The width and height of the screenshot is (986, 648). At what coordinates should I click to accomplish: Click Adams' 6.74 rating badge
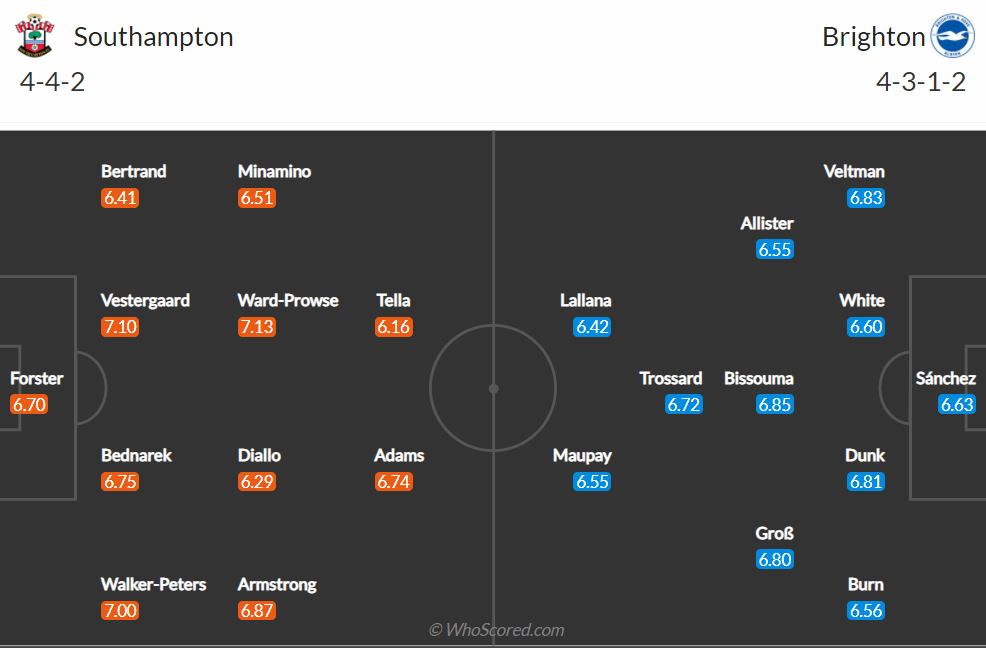pyautogui.click(x=394, y=482)
